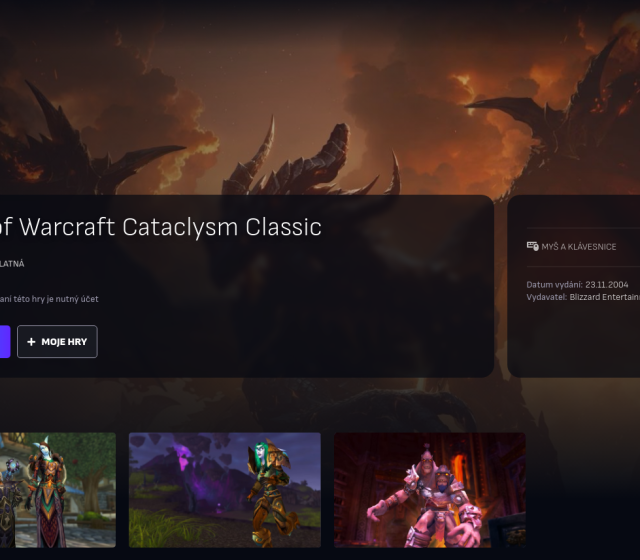Viewport: 640px width, 560px height.
Task: Click the word Classic in the title
Action: pos(283,227)
